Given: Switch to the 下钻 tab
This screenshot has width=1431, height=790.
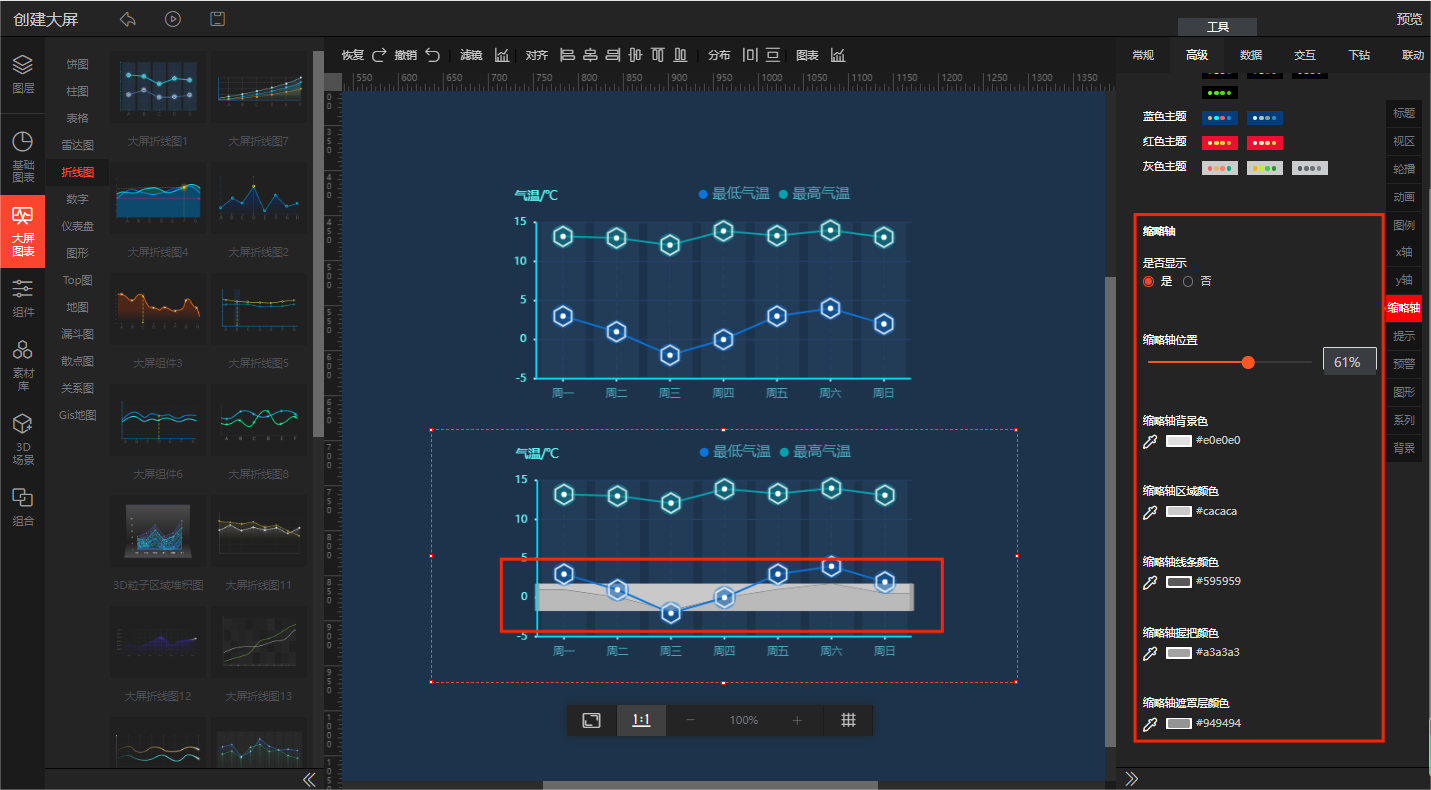Looking at the screenshot, I should pyautogui.click(x=1358, y=55).
